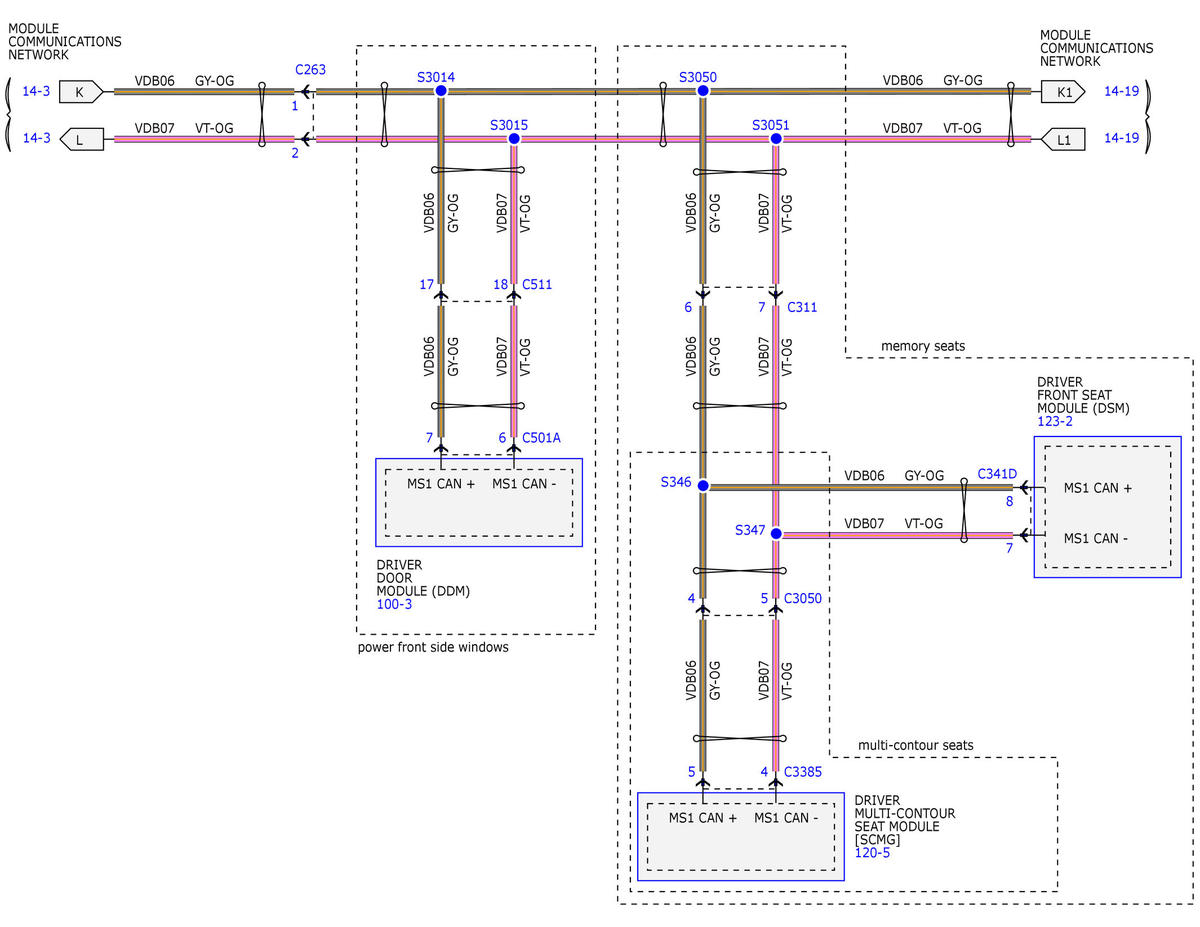Click the C341D connector label
The width and height of the screenshot is (1200, 927).
(997, 474)
